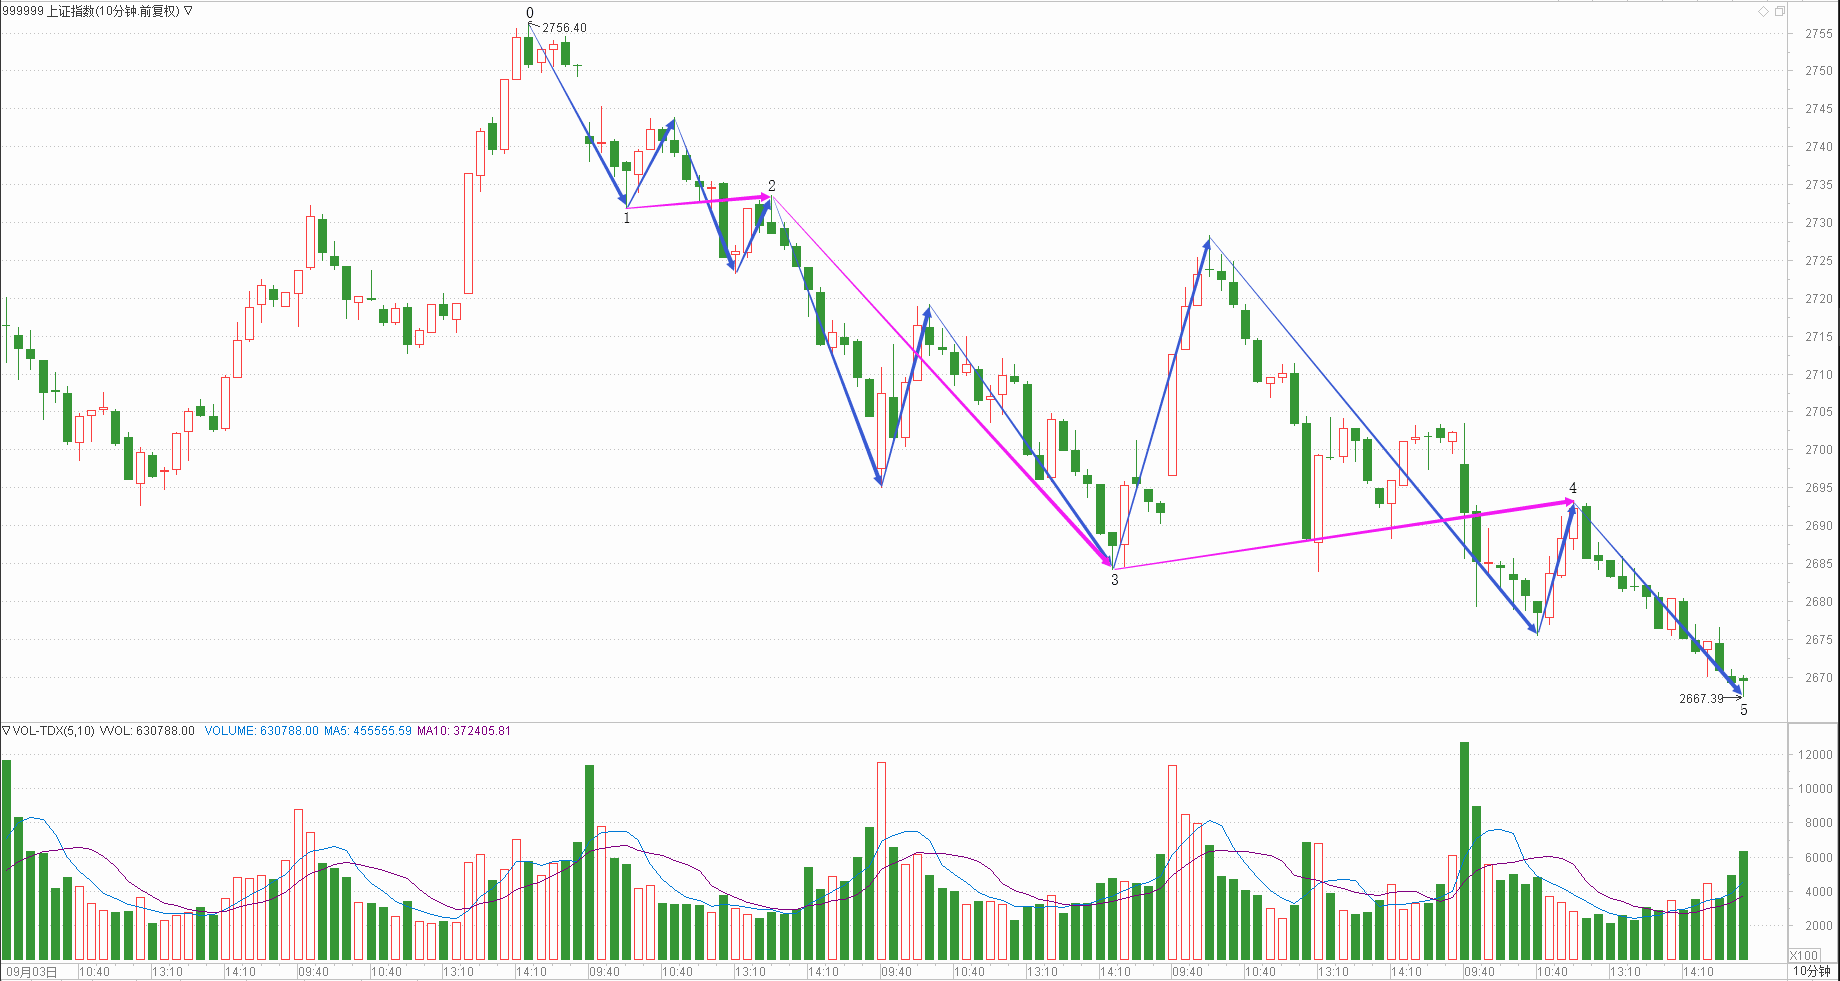The height and width of the screenshot is (981, 1840).
Task: Click the 2667.39 low price annotation
Action: pyautogui.click(x=1701, y=699)
